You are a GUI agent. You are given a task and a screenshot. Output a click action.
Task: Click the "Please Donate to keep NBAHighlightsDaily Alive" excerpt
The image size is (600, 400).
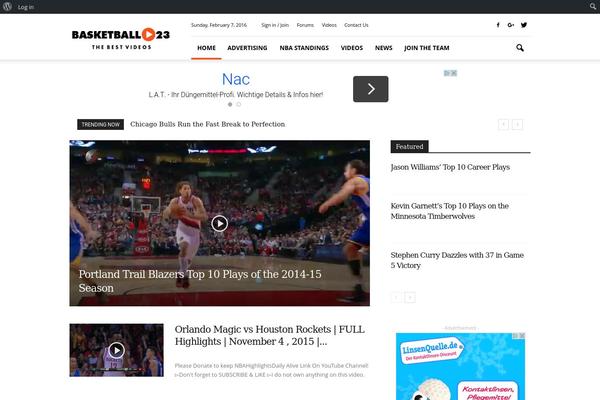(x=271, y=370)
